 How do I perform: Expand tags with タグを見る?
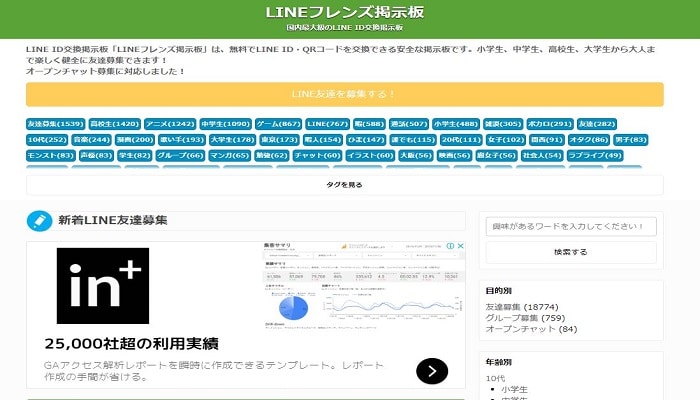point(345,185)
